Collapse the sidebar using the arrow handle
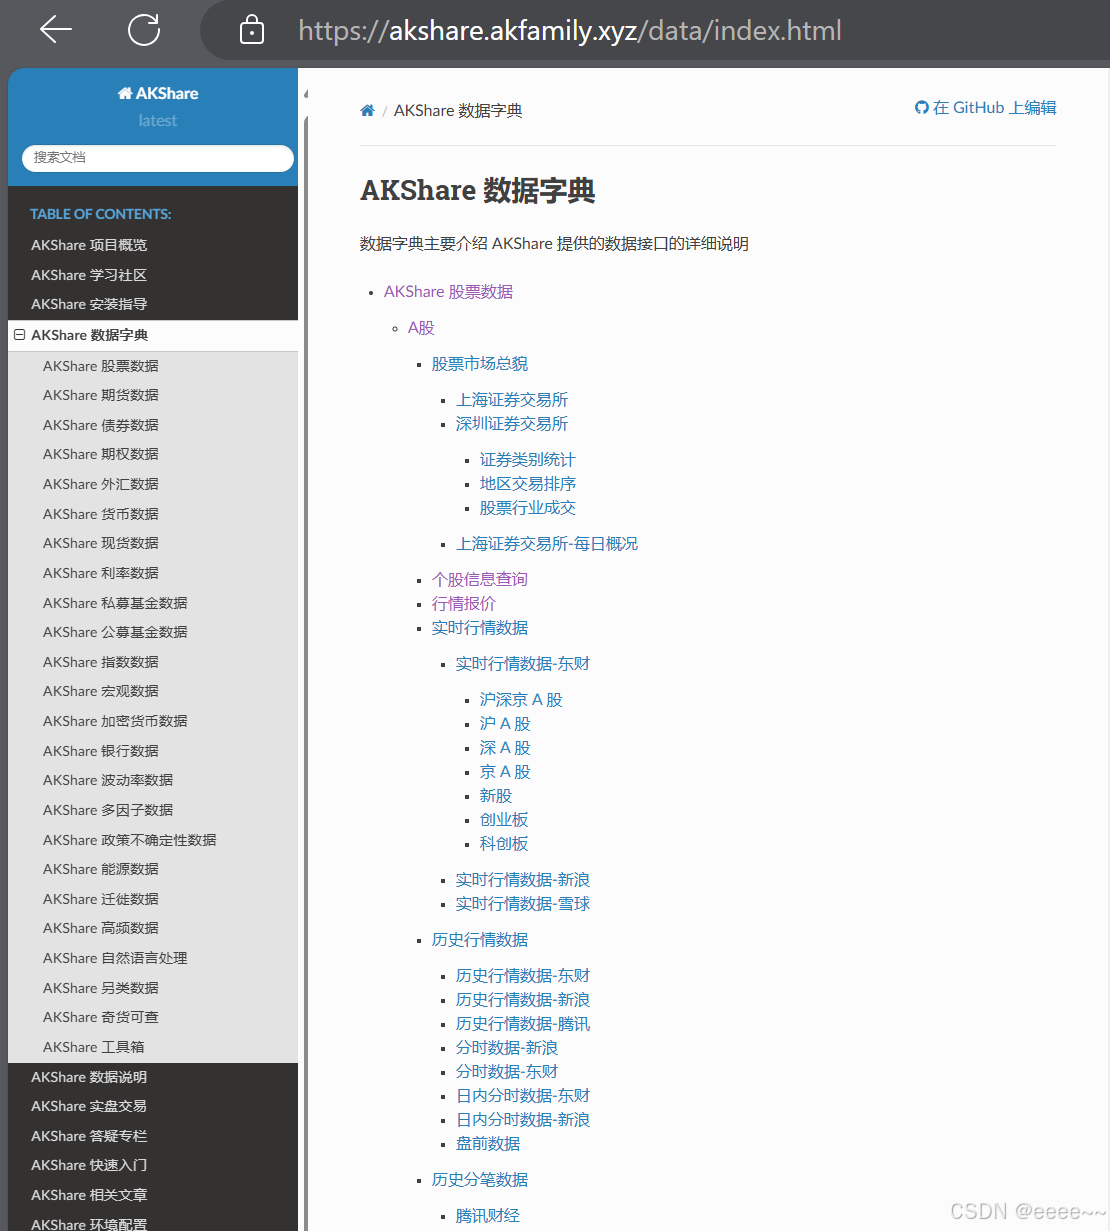 click(x=304, y=93)
